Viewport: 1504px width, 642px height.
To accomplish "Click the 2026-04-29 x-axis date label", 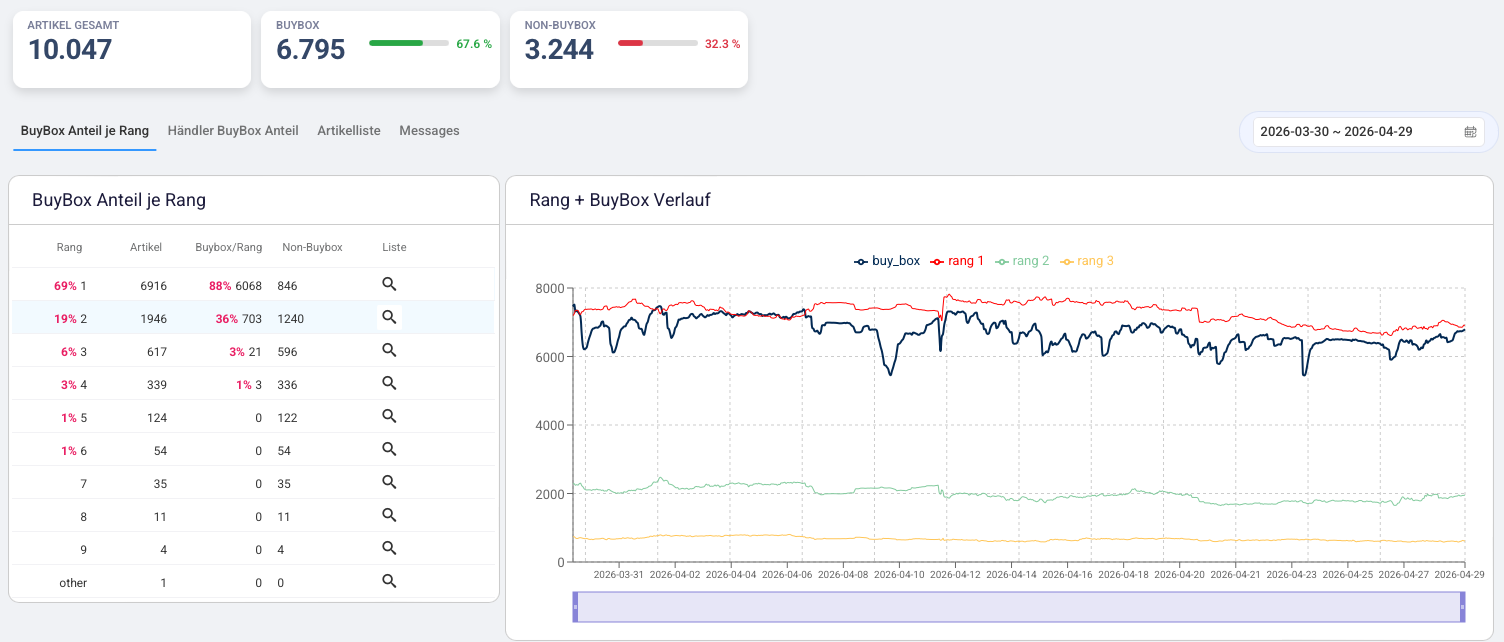I will click(1461, 575).
